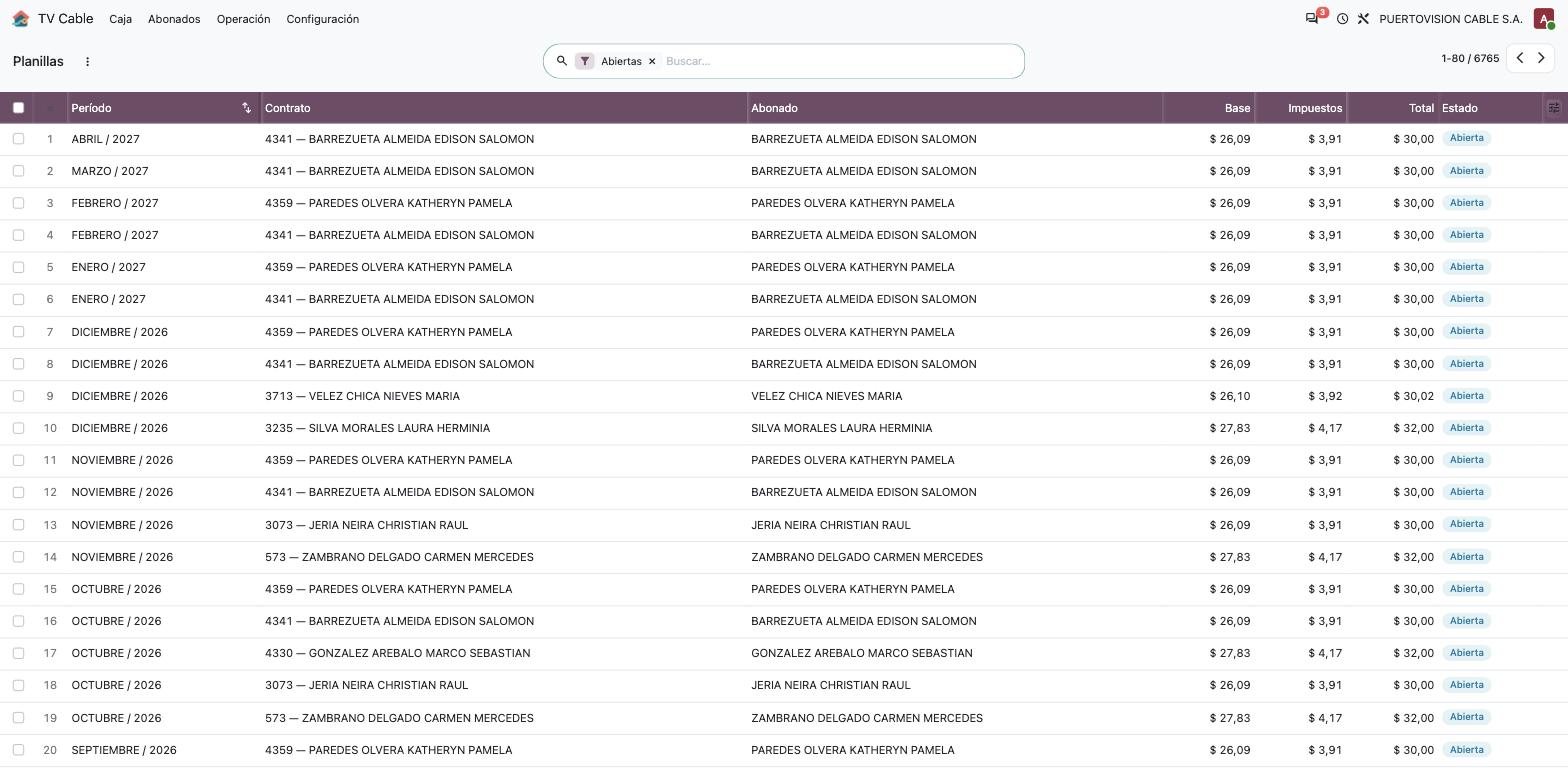Click row 14 abonado ZAMBRANO DELGADO CARMEN MERCEDES
The image size is (1568, 770).
[x=867, y=557]
